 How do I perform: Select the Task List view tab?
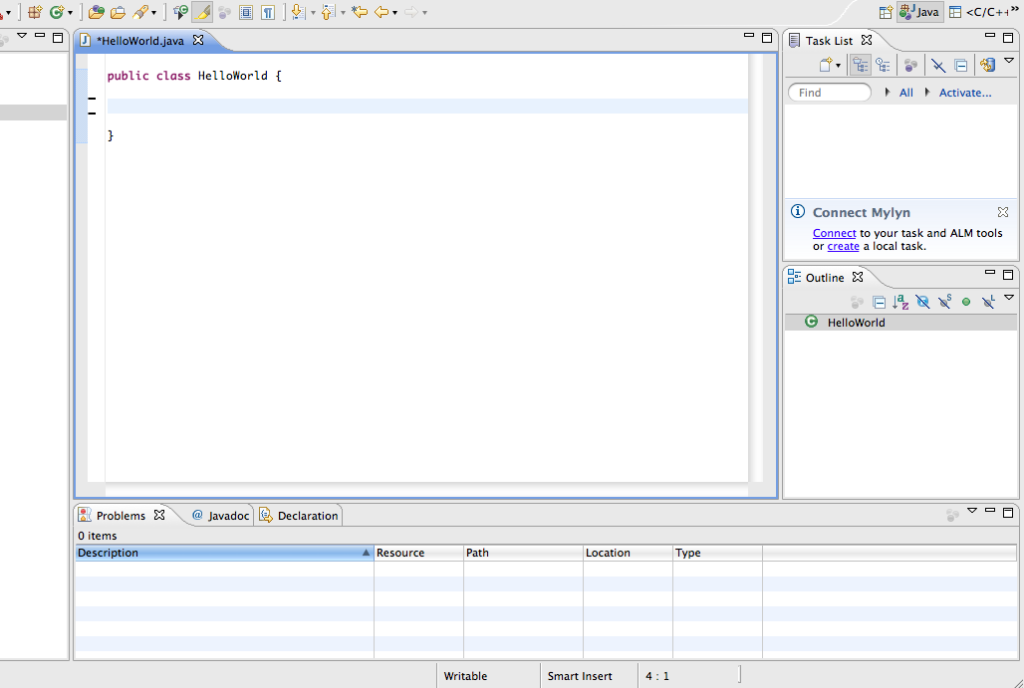point(829,40)
